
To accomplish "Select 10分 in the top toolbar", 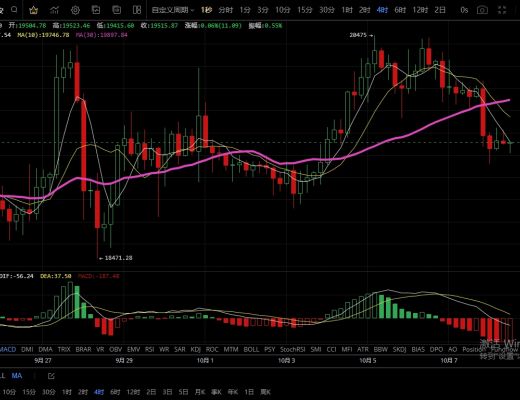I will coord(283,10).
